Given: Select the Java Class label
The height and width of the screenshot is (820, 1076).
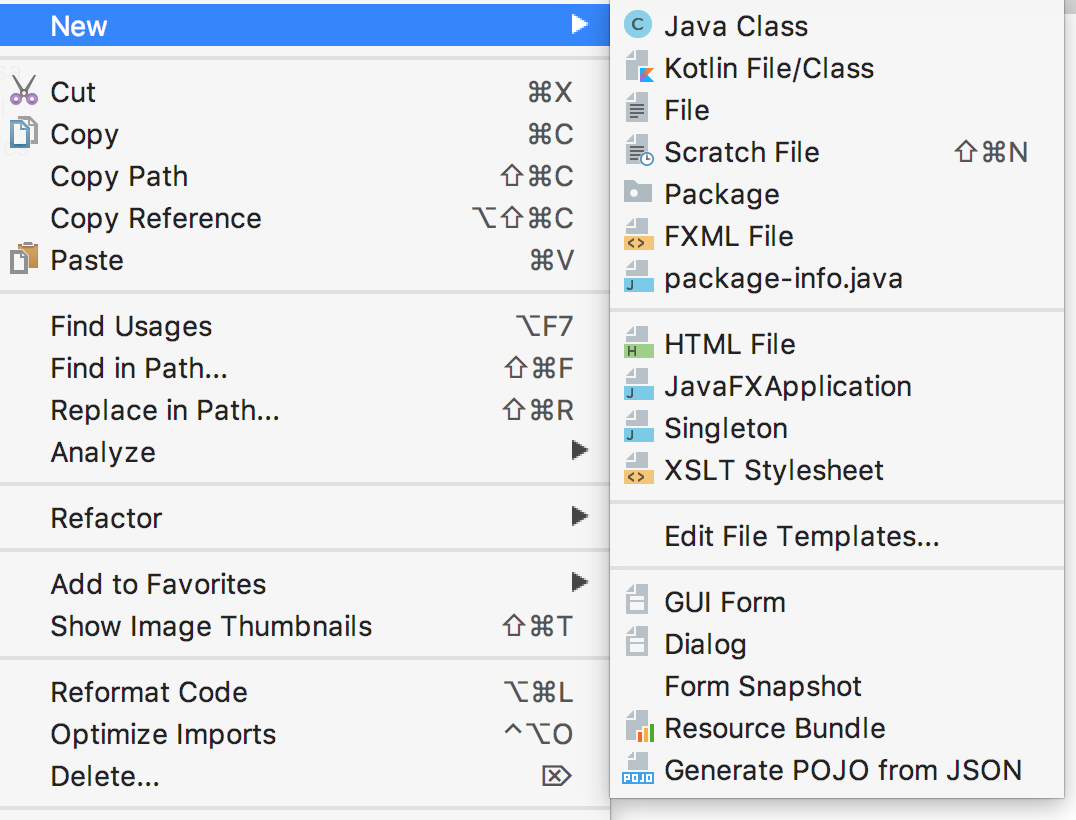Looking at the screenshot, I should tap(736, 26).
